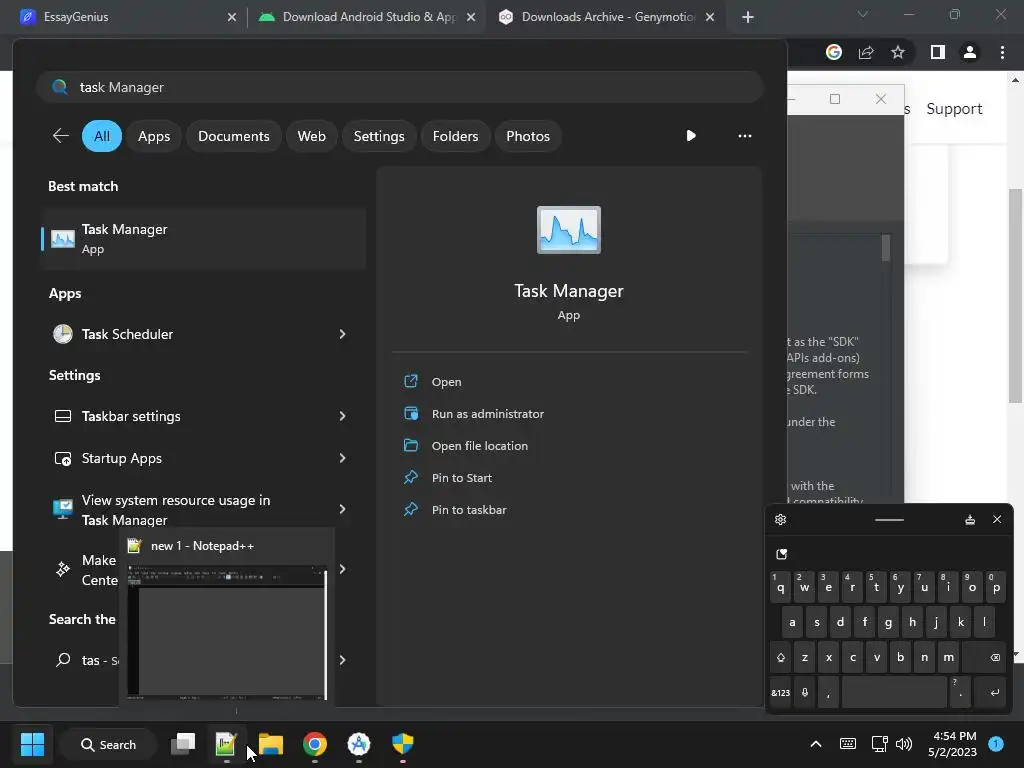Open the Windows Start menu button
1024x768 pixels.
pyautogui.click(x=32, y=744)
